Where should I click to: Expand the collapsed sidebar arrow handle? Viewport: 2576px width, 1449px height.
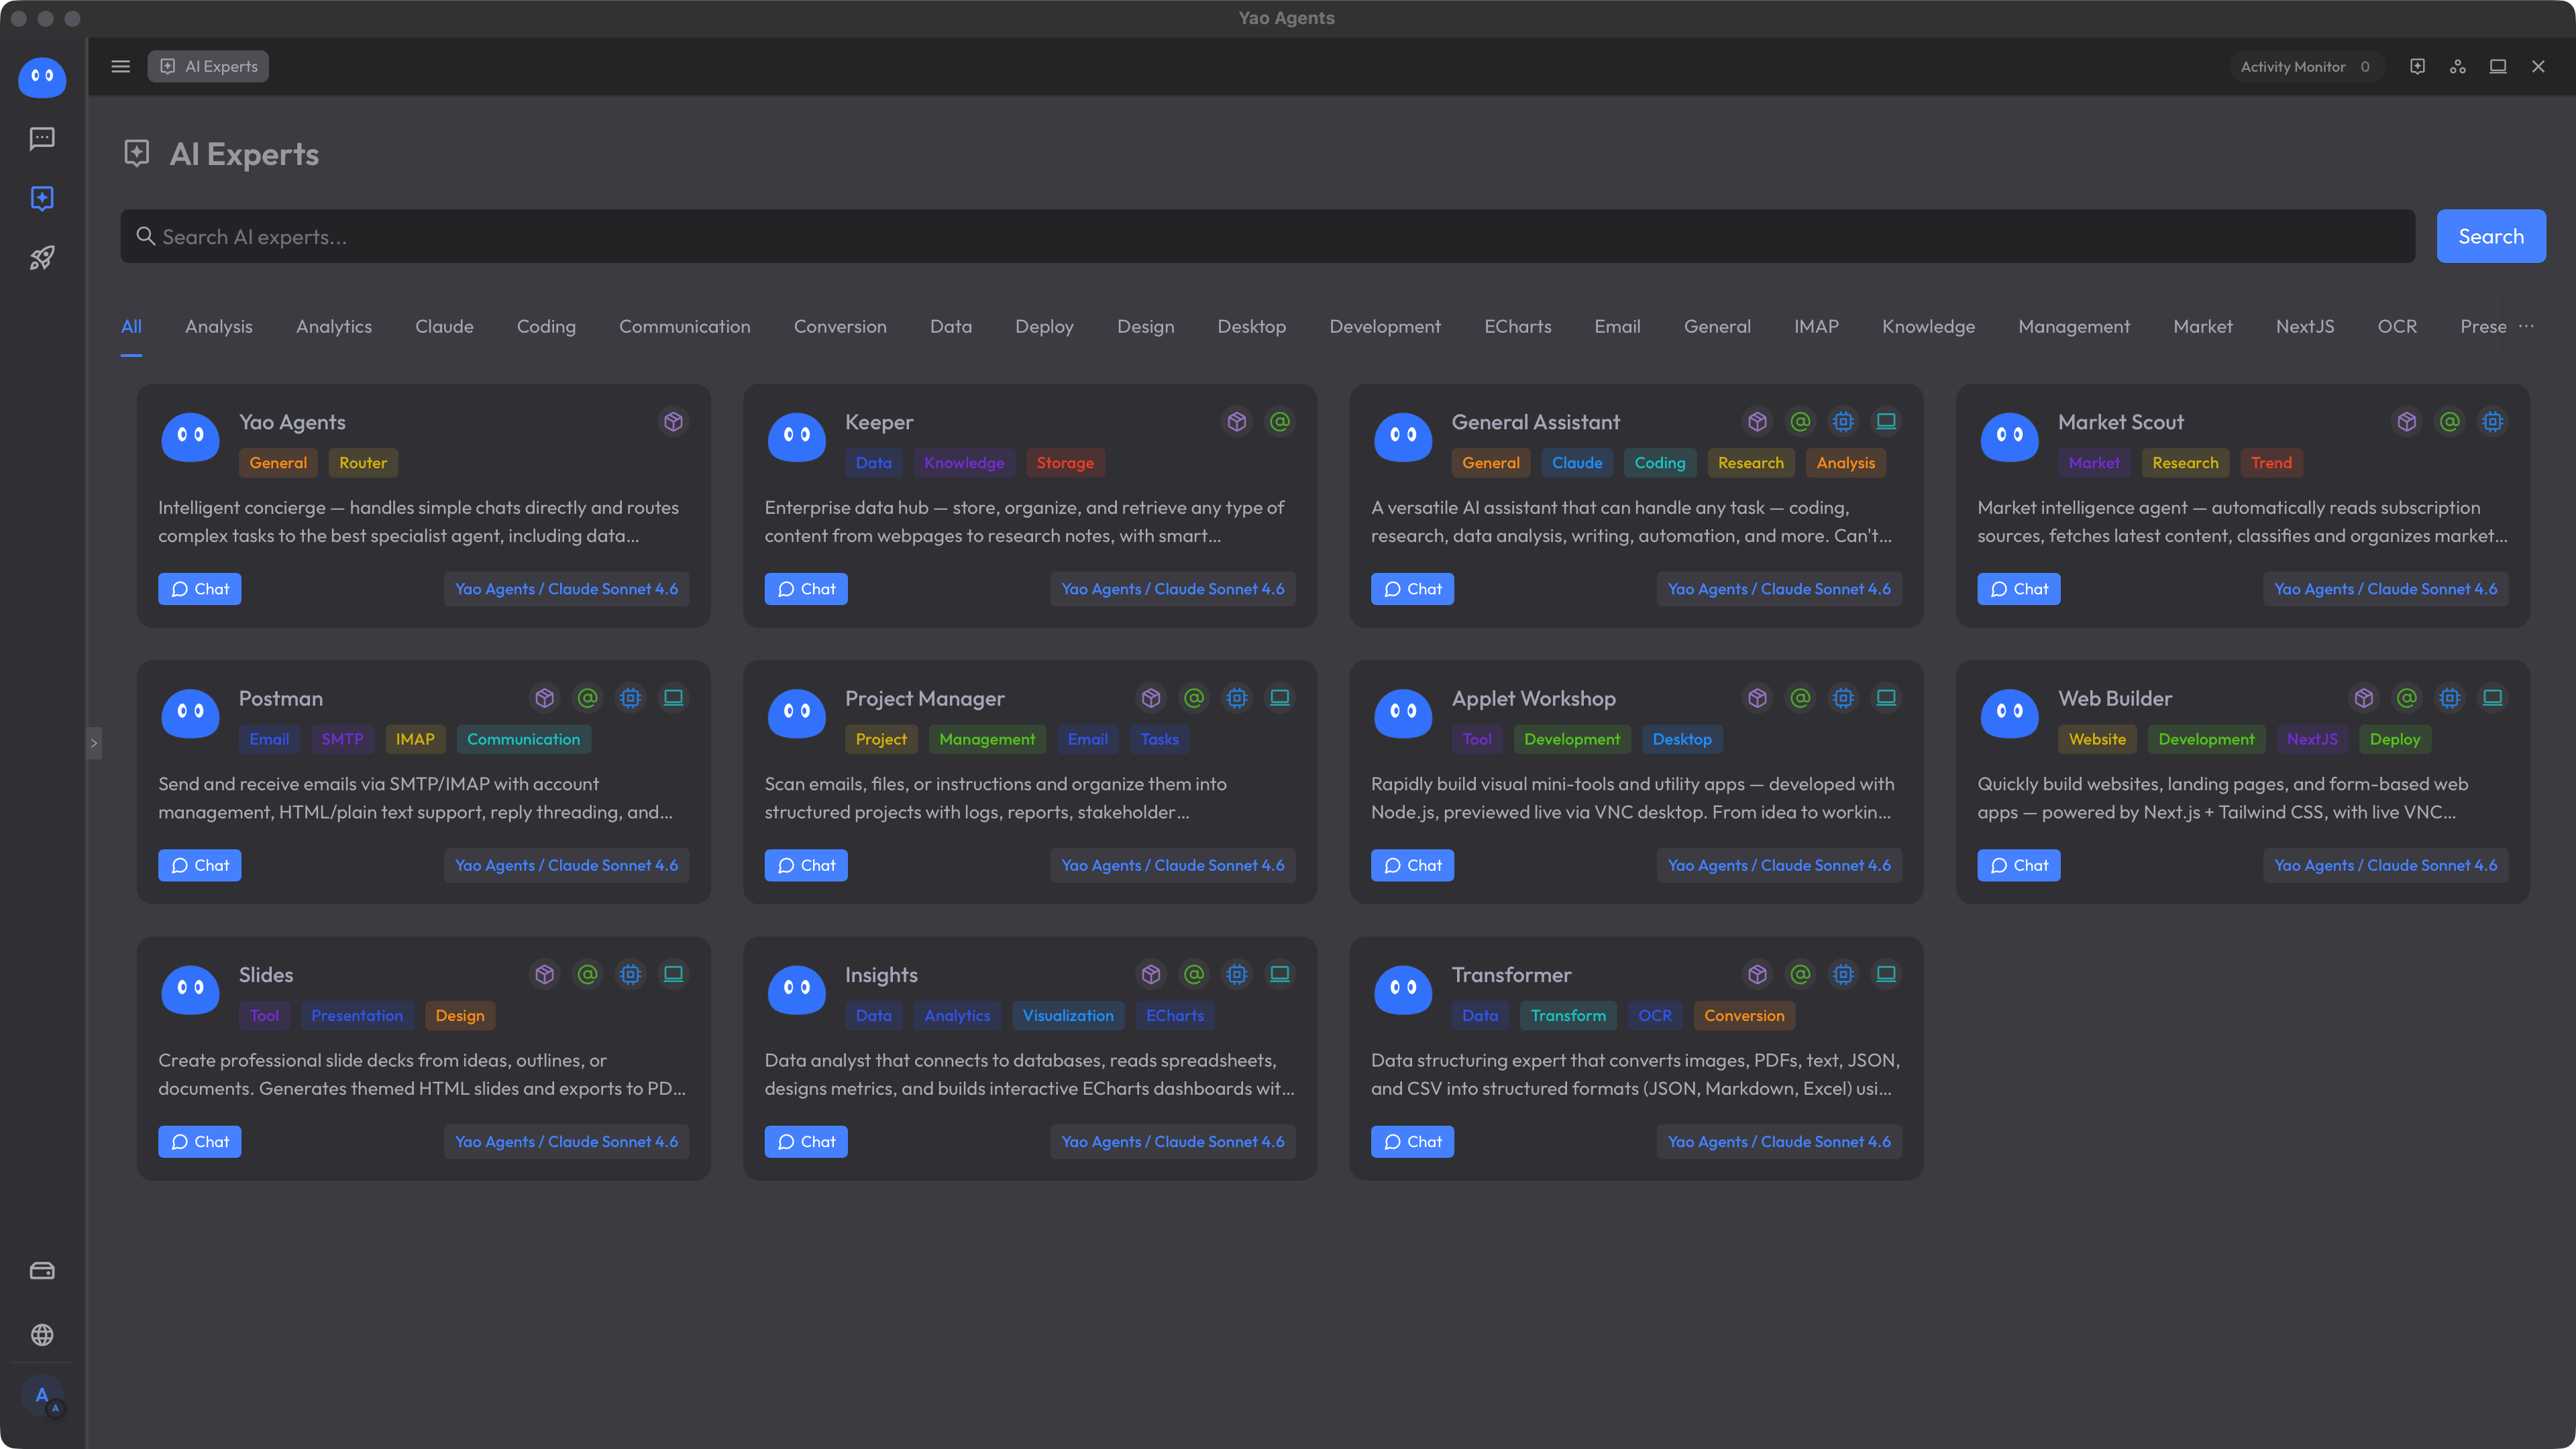coord(94,743)
